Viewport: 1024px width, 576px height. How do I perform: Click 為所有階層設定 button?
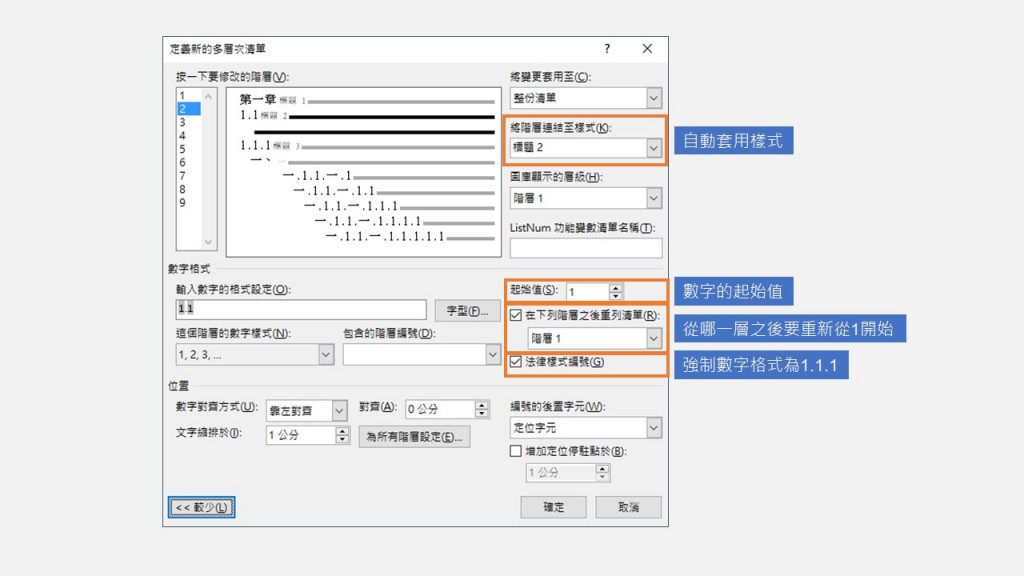(415, 437)
